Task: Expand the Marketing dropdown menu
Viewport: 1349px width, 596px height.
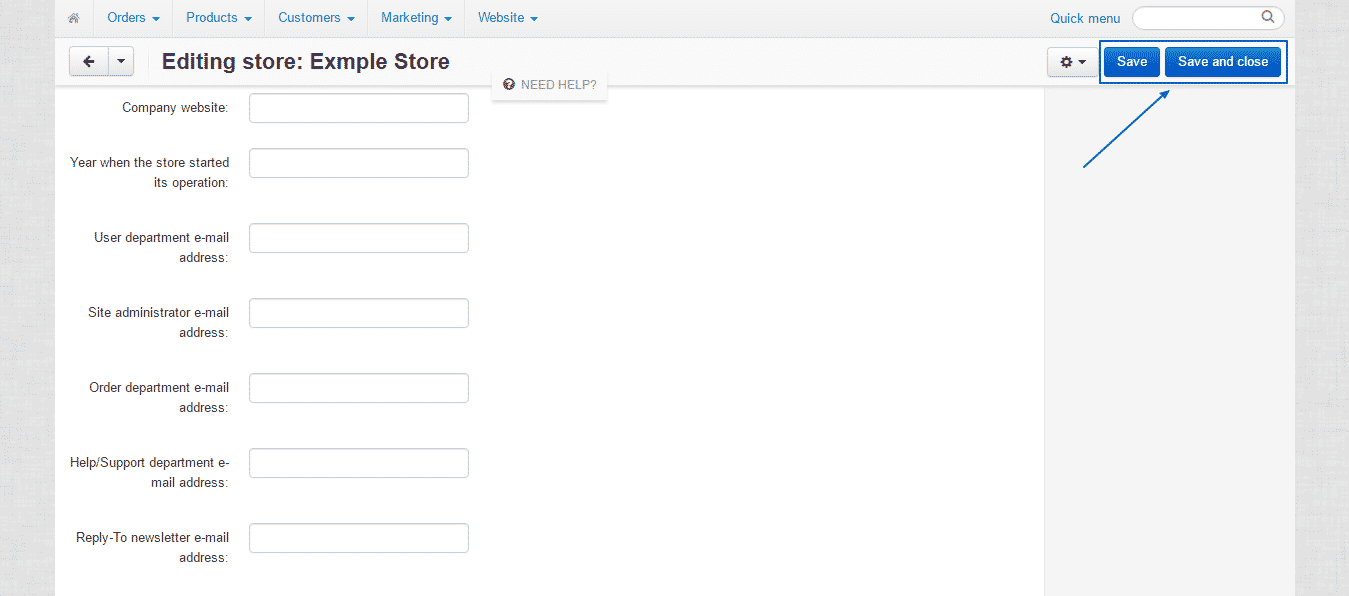Action: click(416, 18)
